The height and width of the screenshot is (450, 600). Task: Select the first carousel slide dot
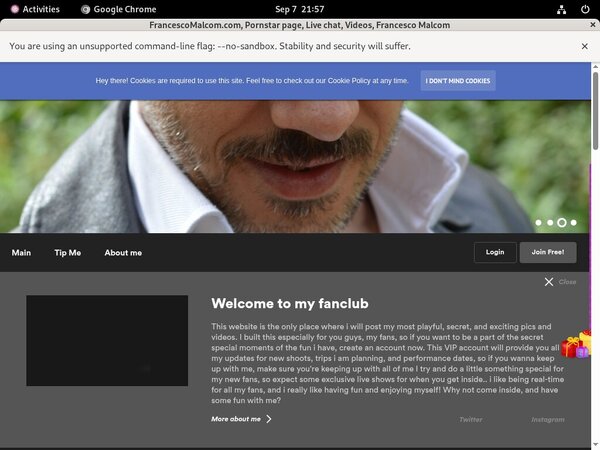click(x=539, y=222)
